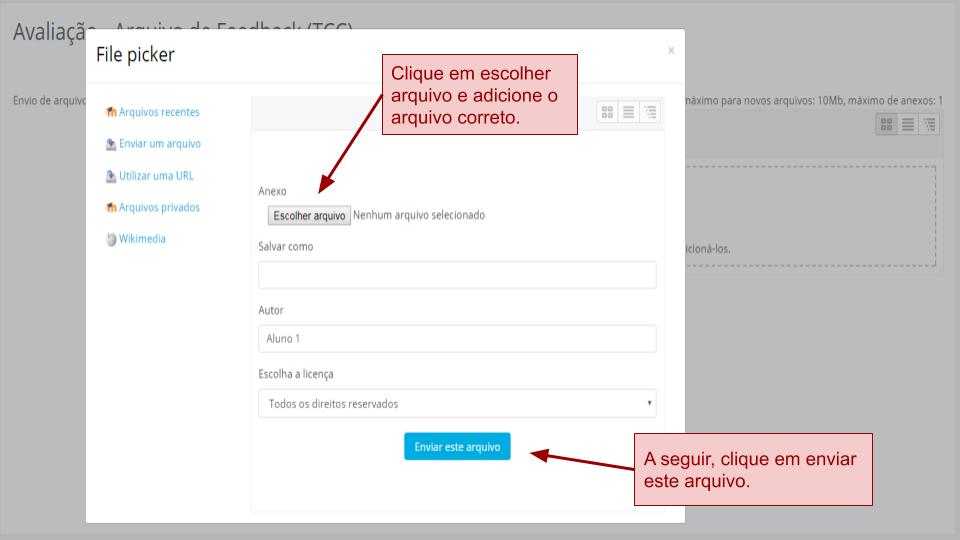This screenshot has width=960, height=540.
Task: Select grid view on background page toolbar
Action: [x=886, y=124]
